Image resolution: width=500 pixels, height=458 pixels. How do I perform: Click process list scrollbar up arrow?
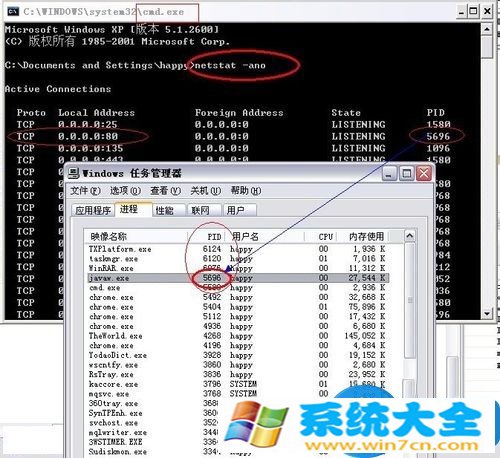click(x=410, y=236)
